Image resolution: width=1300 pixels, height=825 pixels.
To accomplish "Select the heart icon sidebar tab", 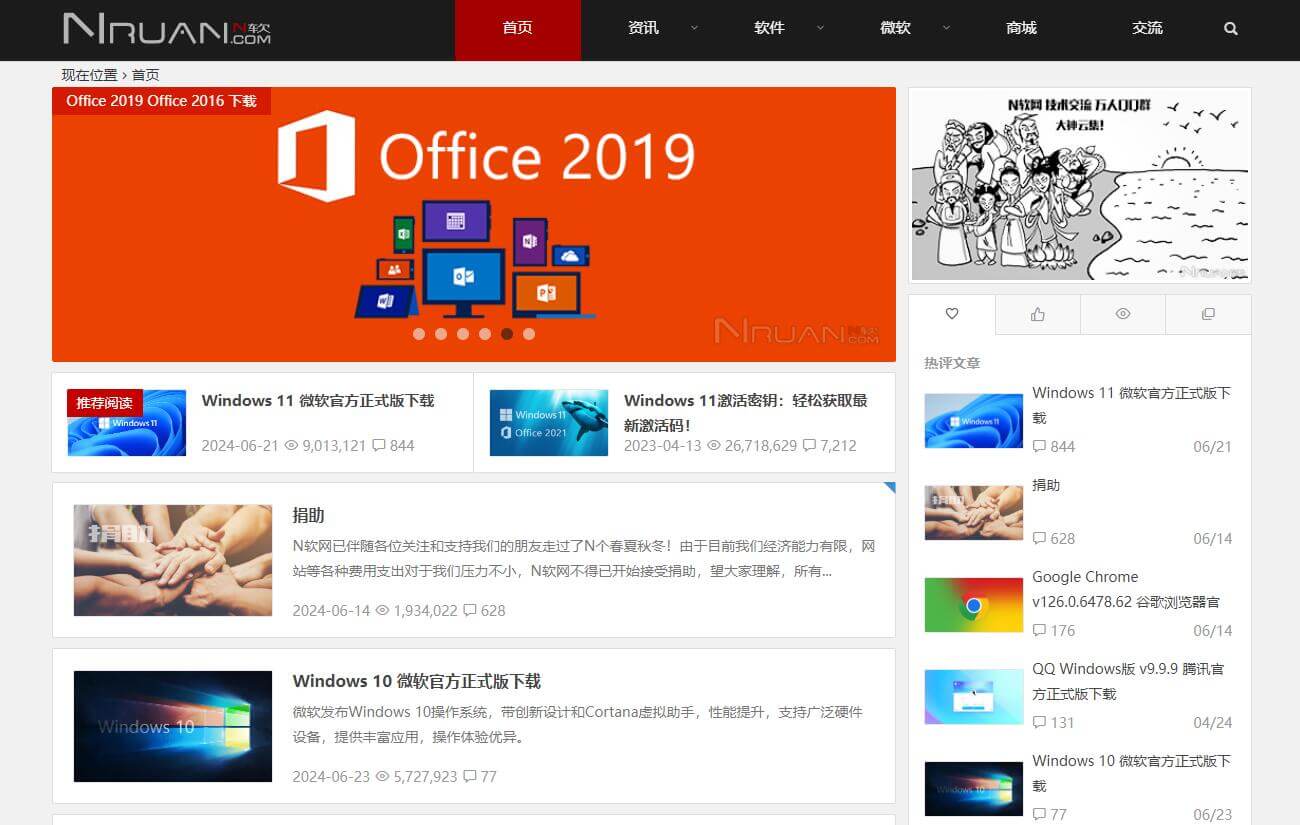I will click(x=952, y=314).
